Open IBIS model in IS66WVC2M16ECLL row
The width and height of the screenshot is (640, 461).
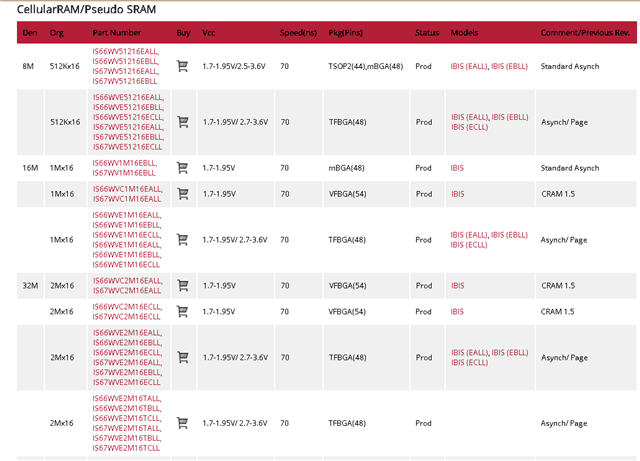coord(457,312)
